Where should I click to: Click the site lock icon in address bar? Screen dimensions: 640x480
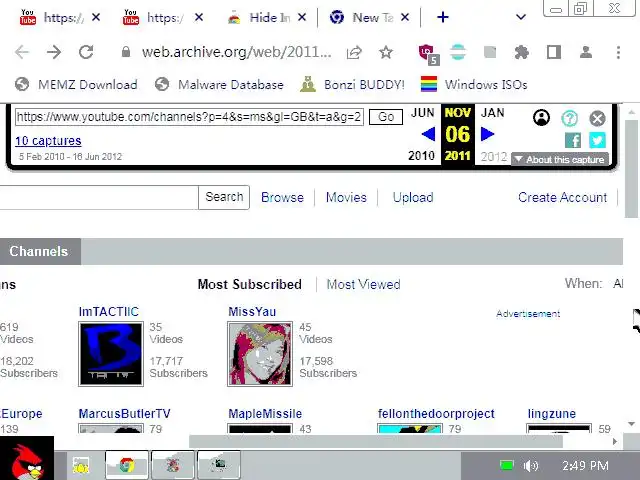pos(126,52)
